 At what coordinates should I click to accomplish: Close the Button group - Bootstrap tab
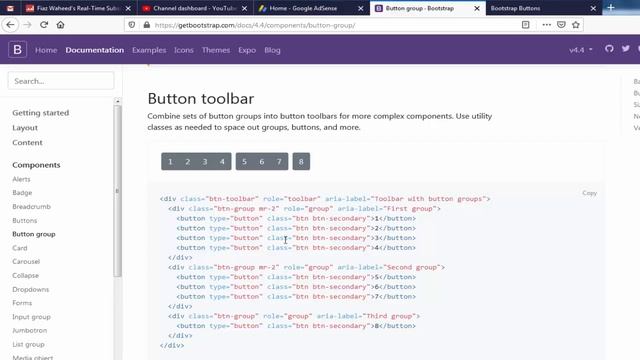point(477,8)
